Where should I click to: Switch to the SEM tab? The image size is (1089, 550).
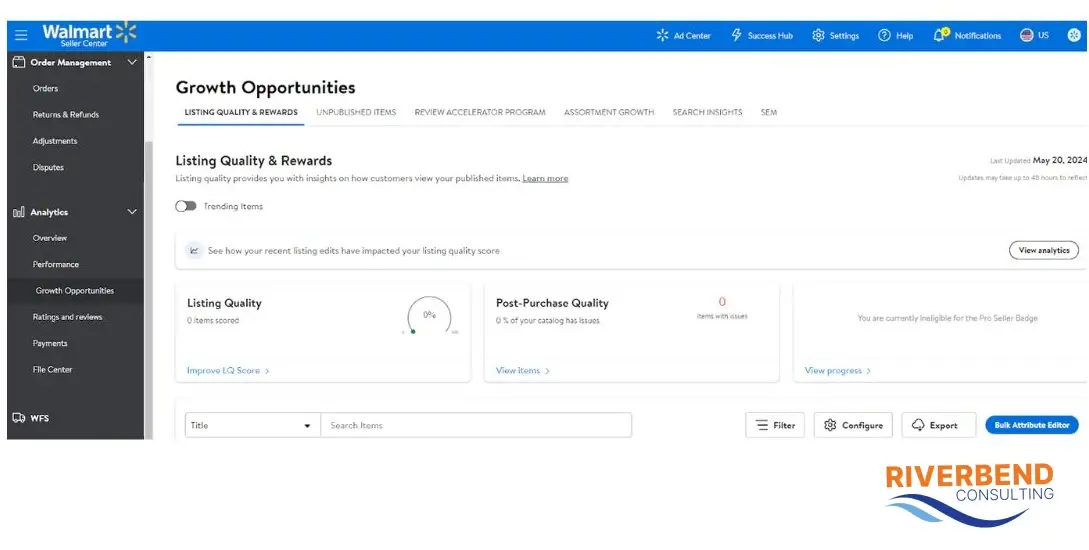click(769, 112)
